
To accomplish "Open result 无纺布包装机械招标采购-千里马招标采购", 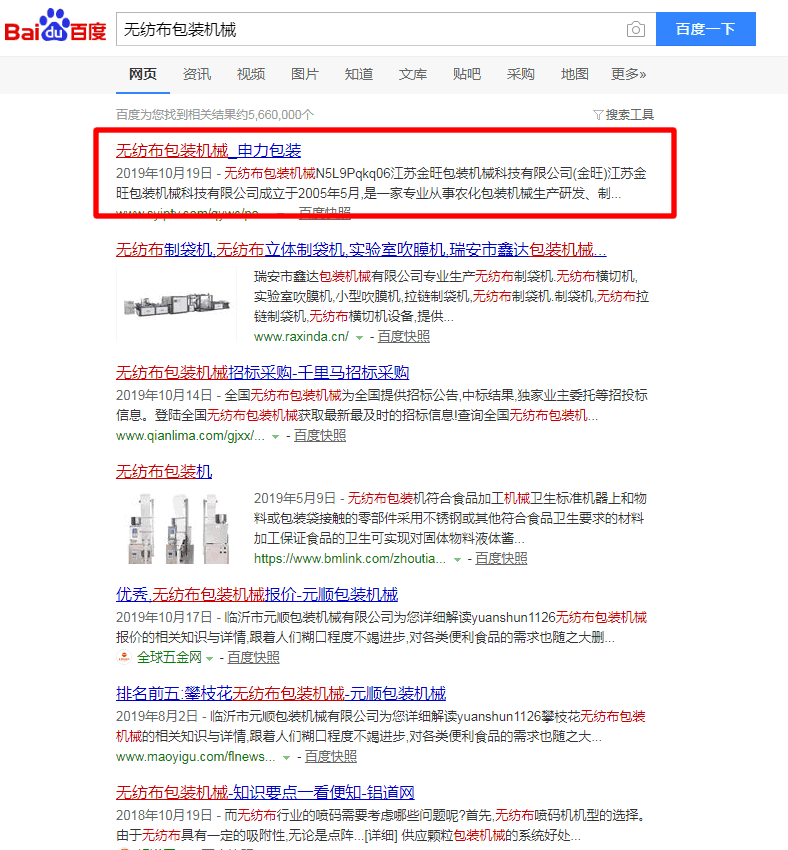I will coord(262,372).
